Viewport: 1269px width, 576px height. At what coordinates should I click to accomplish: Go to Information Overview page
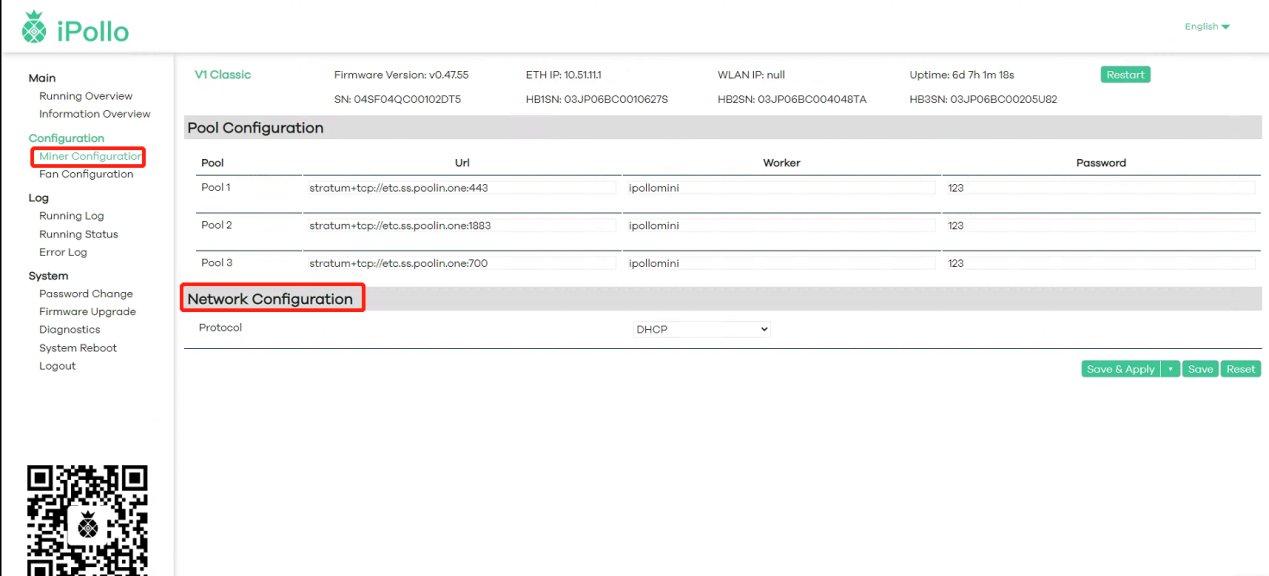pos(94,114)
